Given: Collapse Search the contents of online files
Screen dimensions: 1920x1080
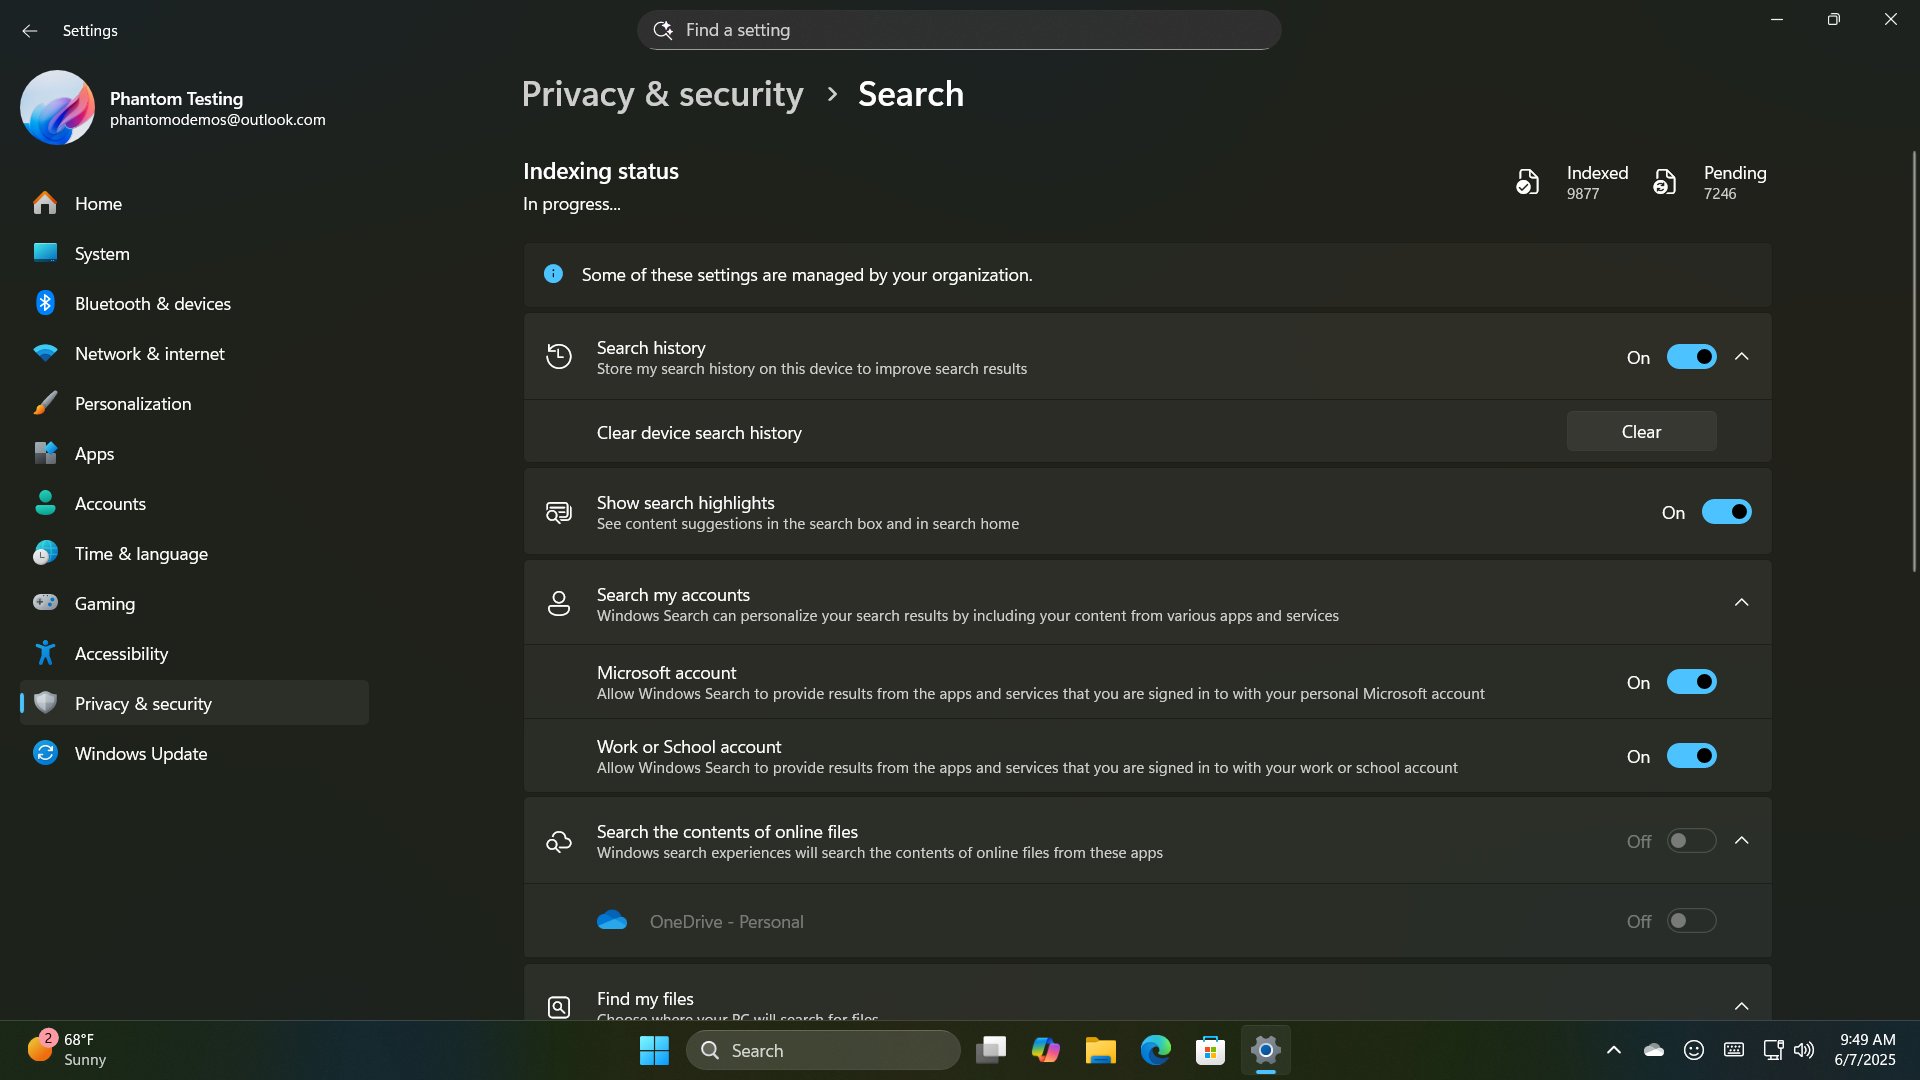Looking at the screenshot, I should point(1741,841).
